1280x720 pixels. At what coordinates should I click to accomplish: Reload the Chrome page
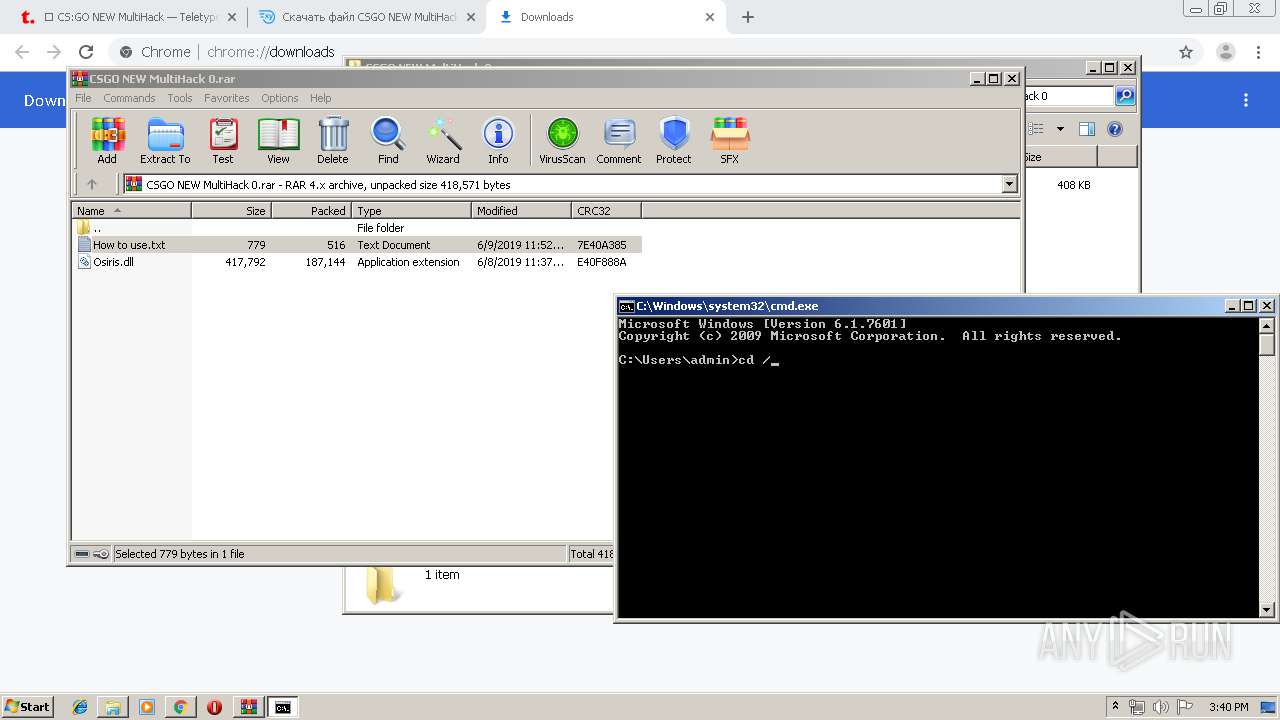[86, 52]
